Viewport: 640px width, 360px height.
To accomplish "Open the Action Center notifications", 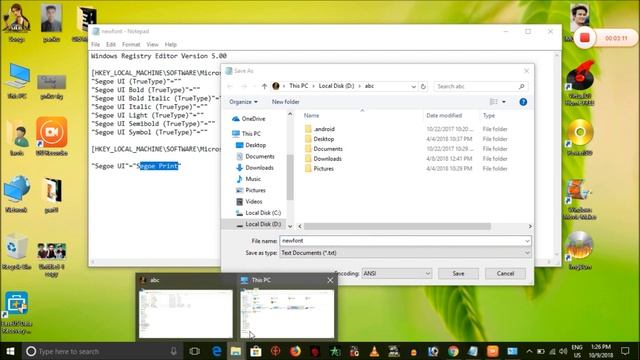I will coord(625,351).
